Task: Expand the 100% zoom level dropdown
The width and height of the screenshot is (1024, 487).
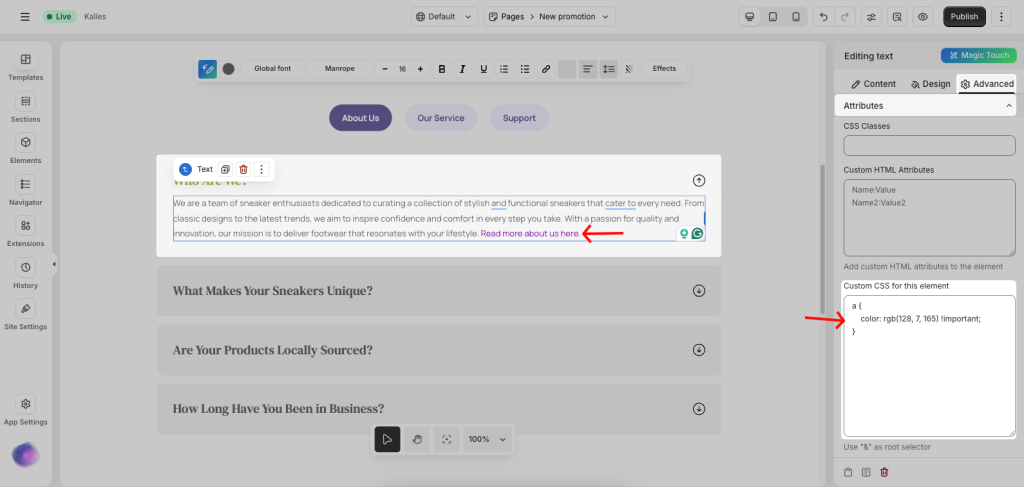Action: (x=487, y=439)
